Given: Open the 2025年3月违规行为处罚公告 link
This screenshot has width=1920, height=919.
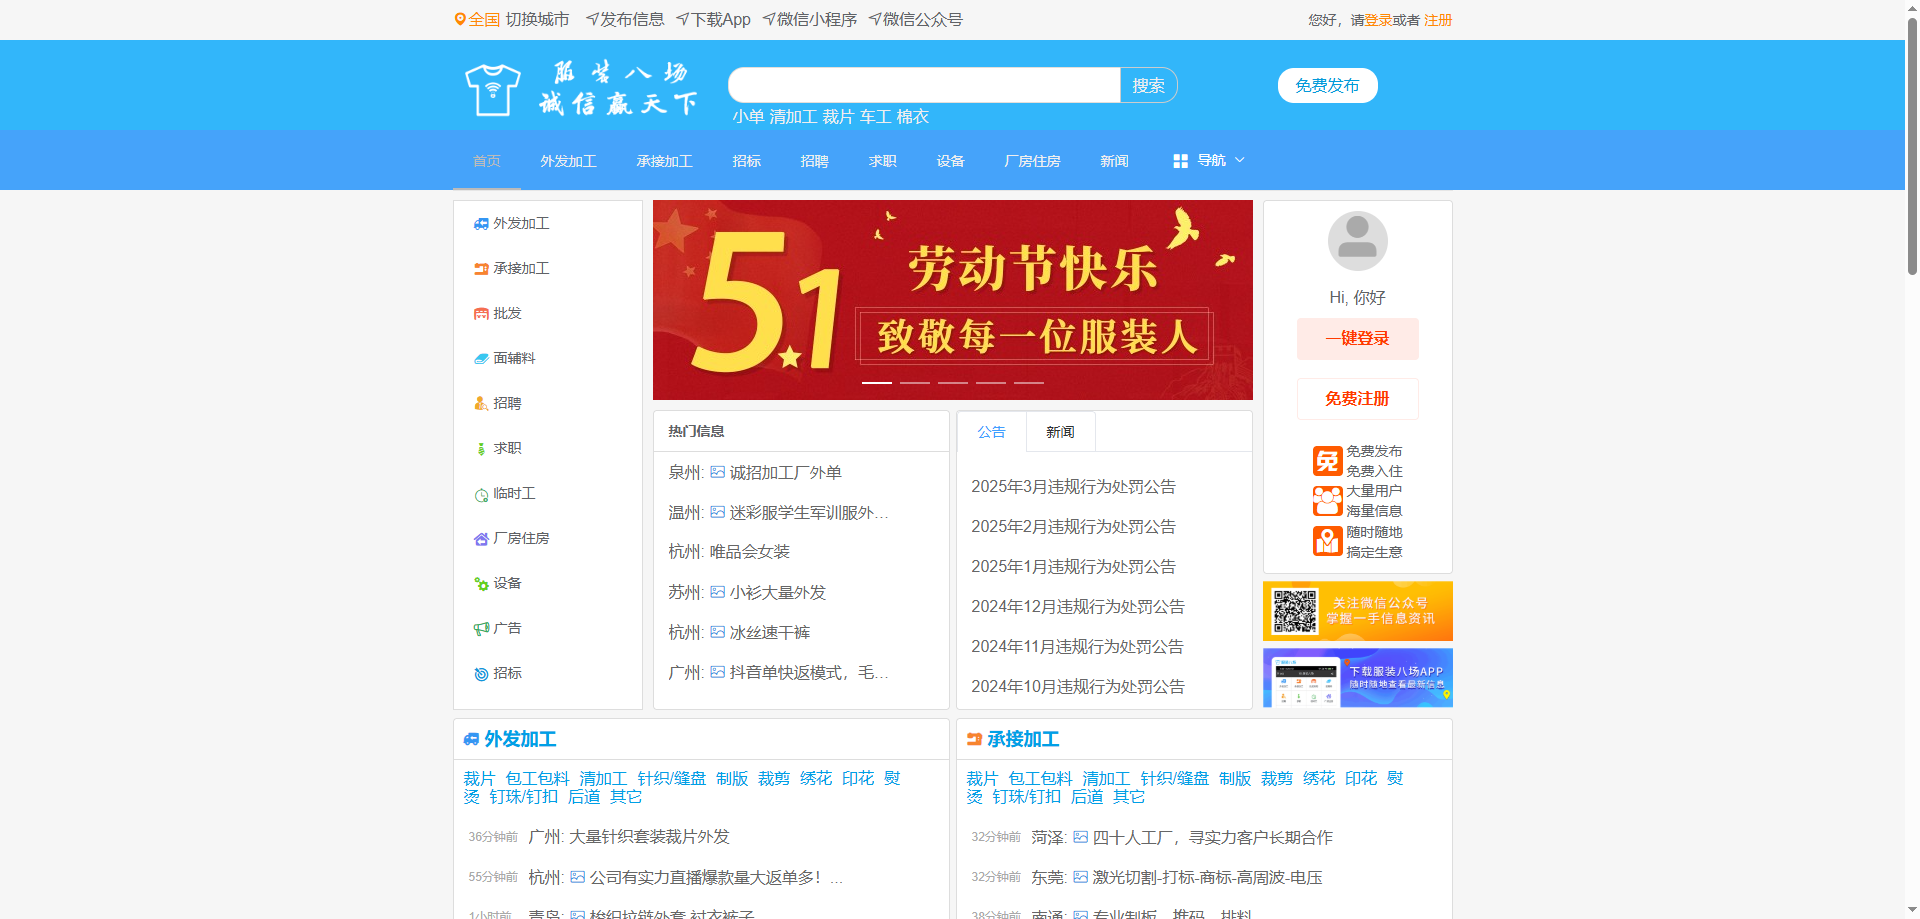Looking at the screenshot, I should tap(1074, 487).
